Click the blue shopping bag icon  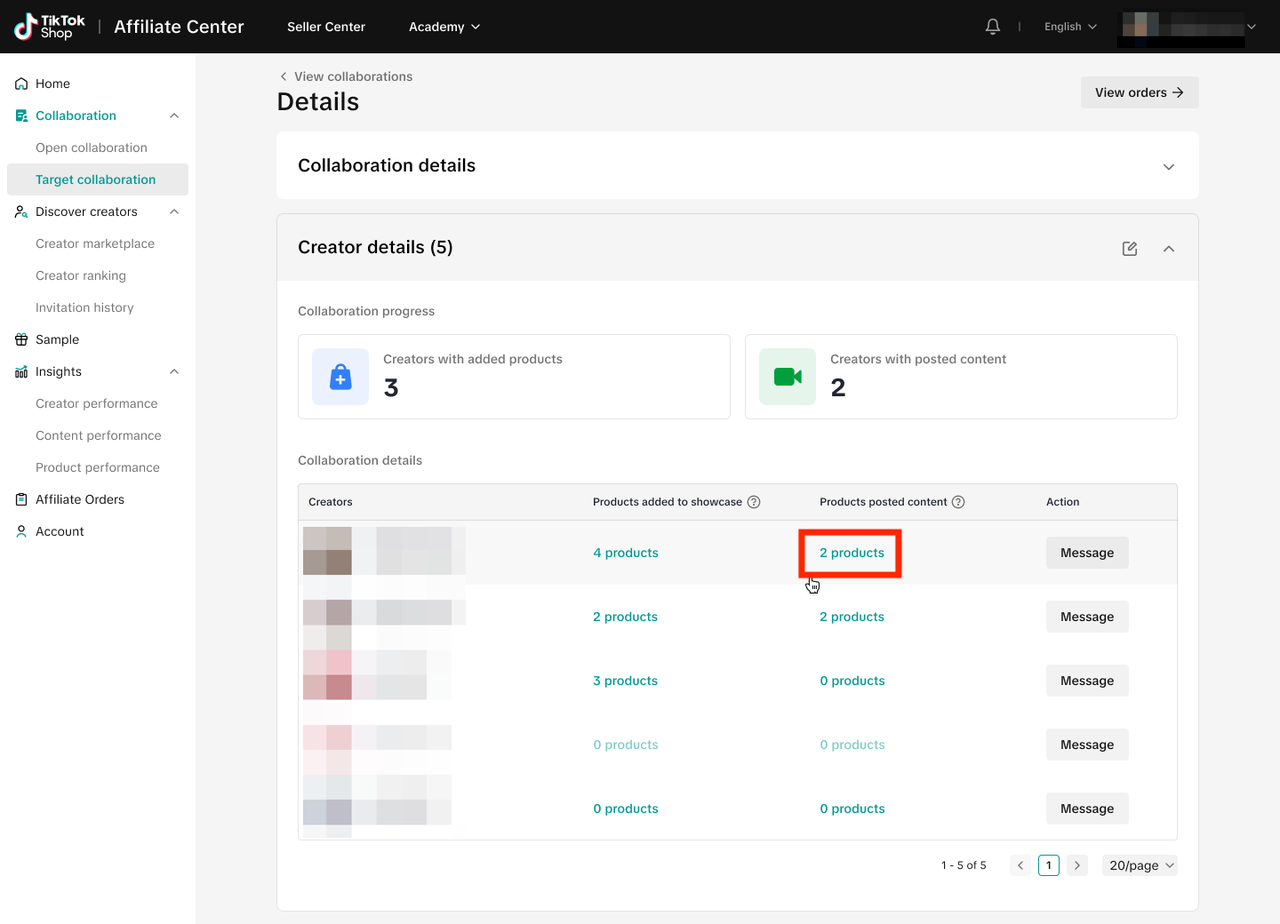pos(340,377)
